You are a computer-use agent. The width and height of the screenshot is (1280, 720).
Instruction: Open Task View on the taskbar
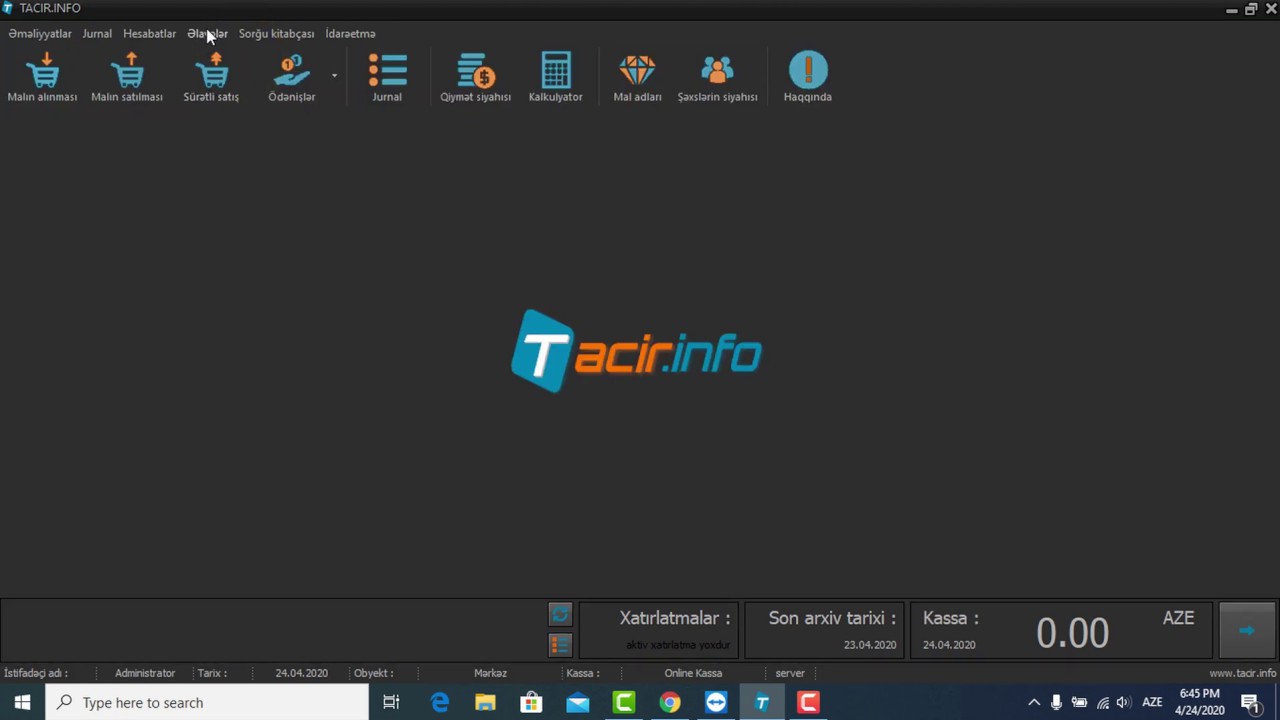pos(391,703)
